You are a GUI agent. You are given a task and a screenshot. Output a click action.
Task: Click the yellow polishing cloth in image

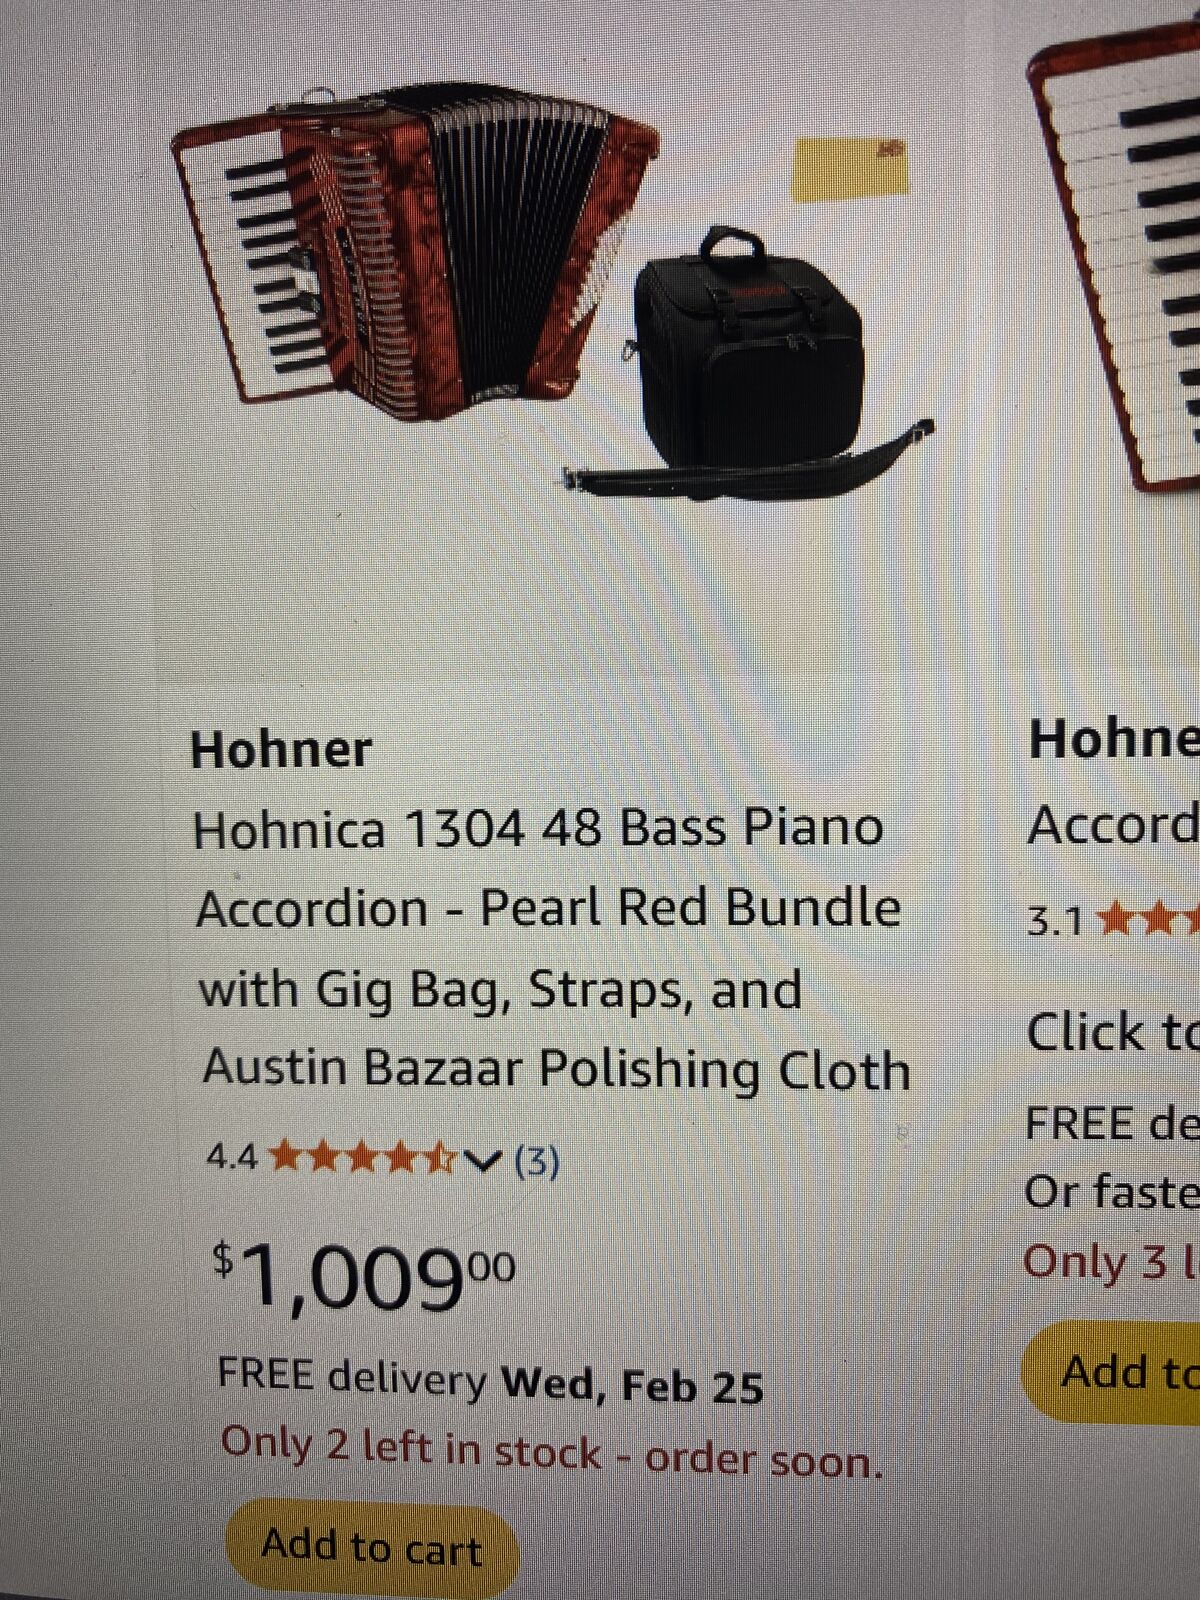point(850,169)
